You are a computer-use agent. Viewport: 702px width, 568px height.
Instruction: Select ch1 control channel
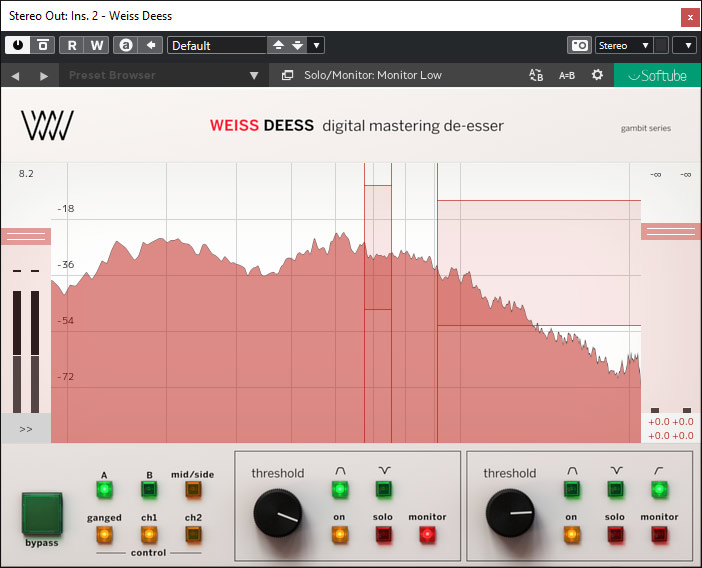click(x=148, y=534)
